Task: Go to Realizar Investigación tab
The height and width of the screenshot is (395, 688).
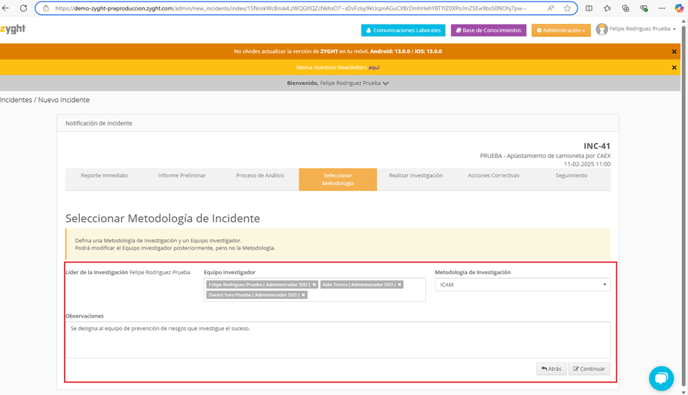Action: 416,176
